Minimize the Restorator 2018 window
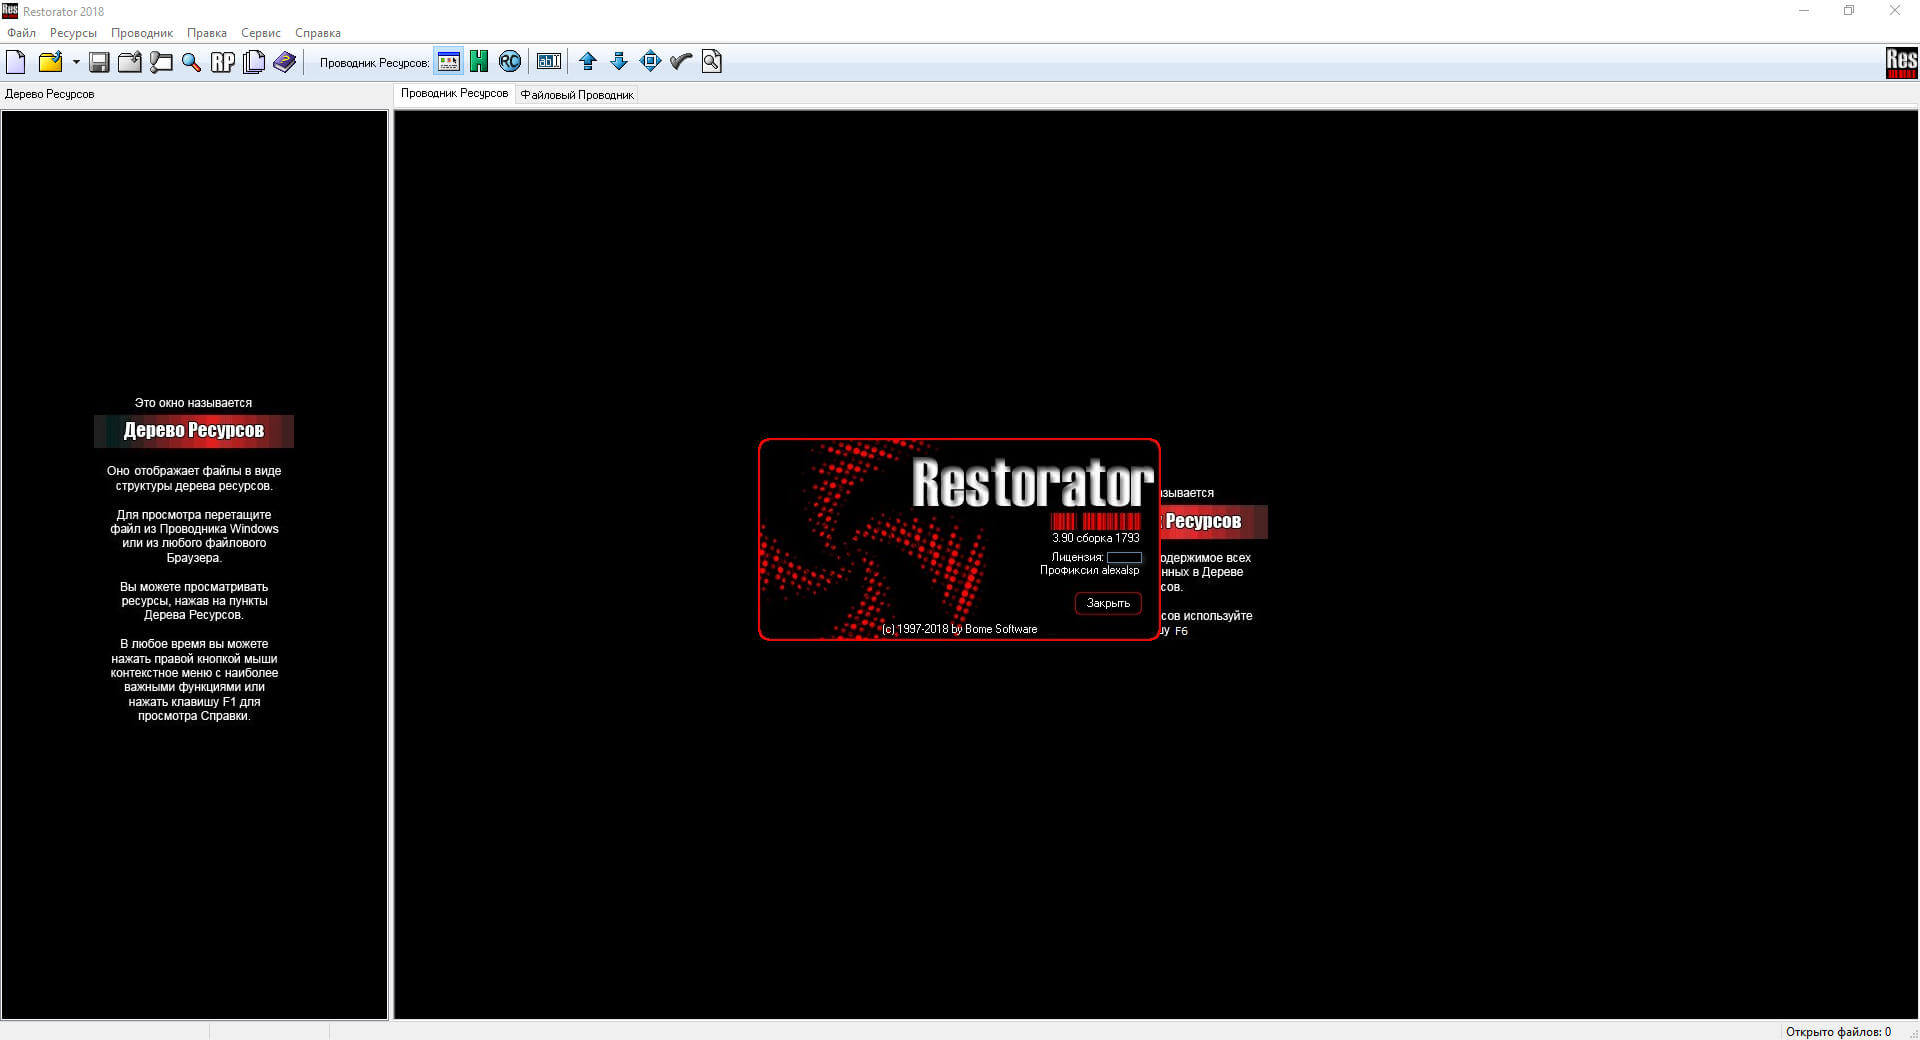Screen dimensions: 1920x1040 pyautogui.click(x=1804, y=11)
